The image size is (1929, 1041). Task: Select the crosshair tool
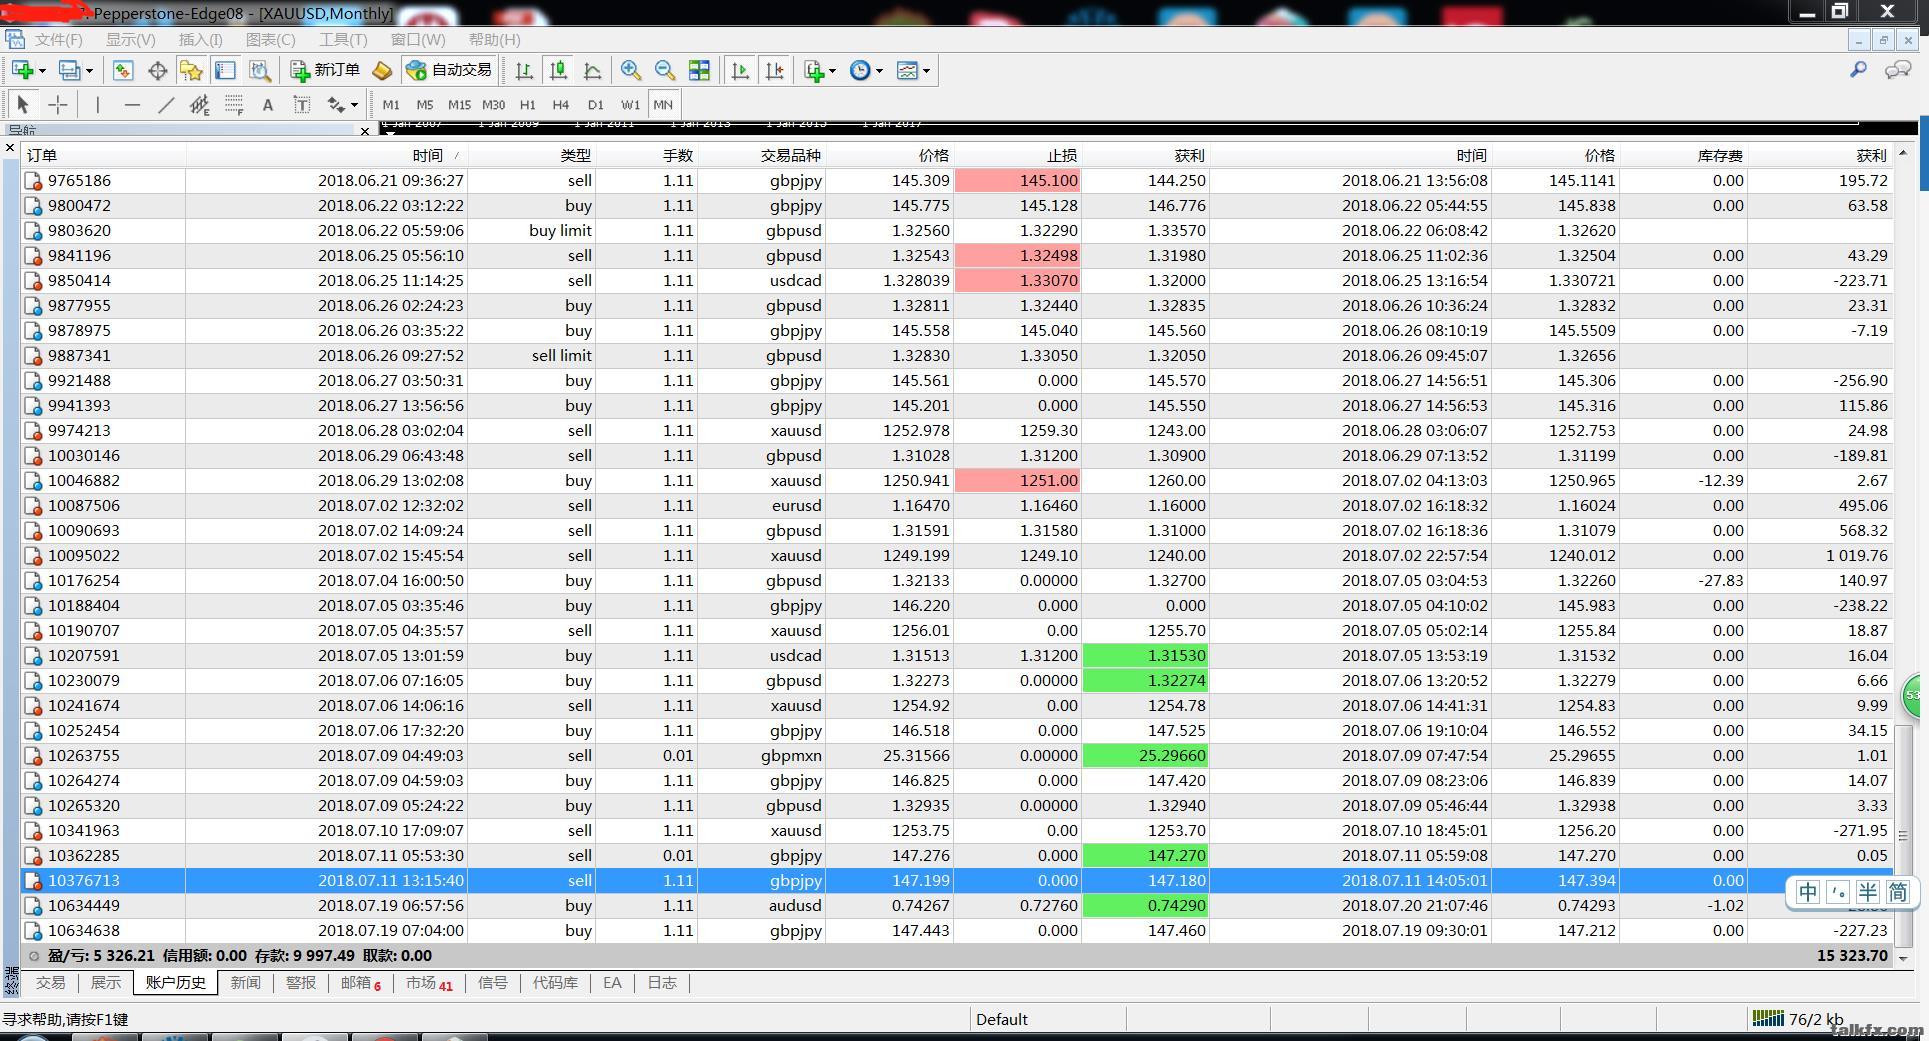(58, 104)
